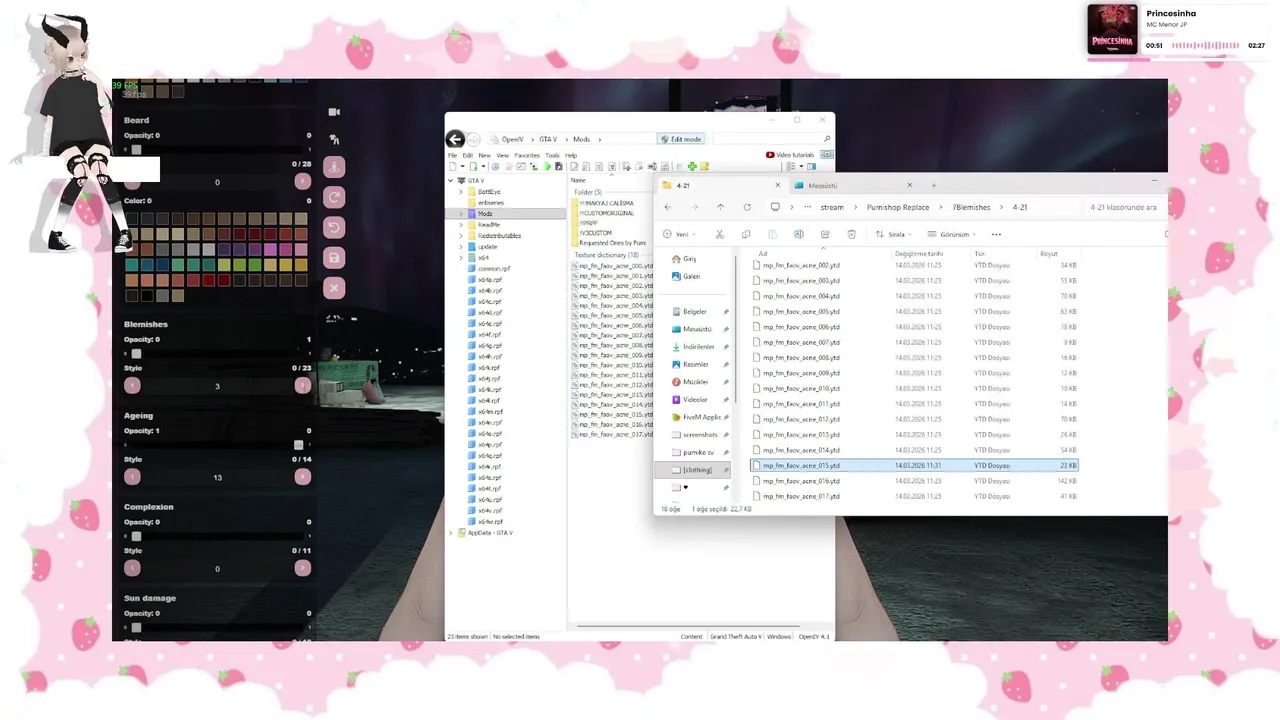Click previous Blemishes style arrow

coord(132,386)
